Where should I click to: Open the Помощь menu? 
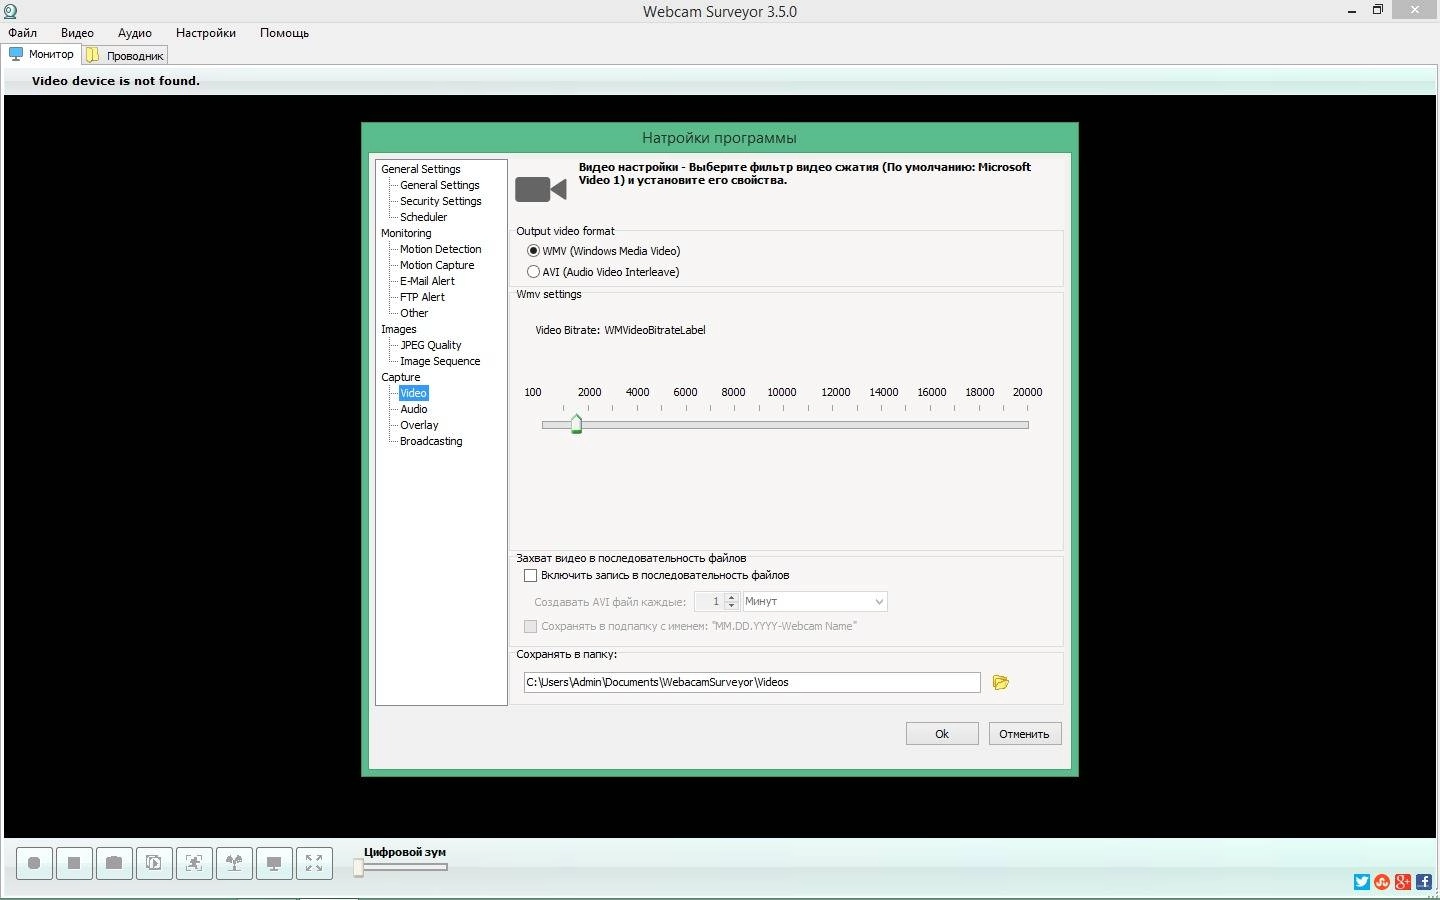284,33
